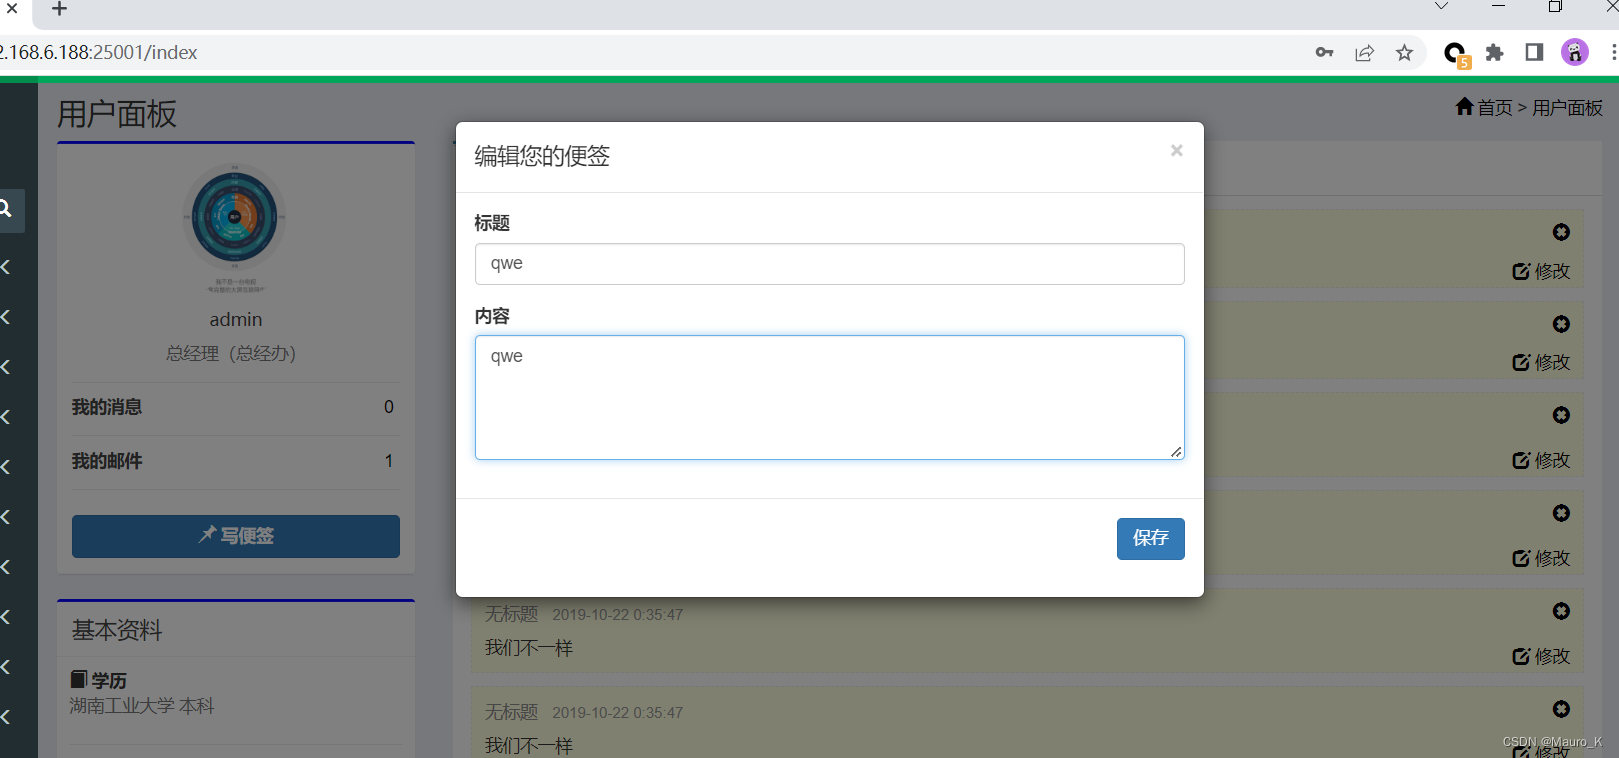Click 用户面板 in the breadcrumb
1619x758 pixels.
pos(1567,108)
